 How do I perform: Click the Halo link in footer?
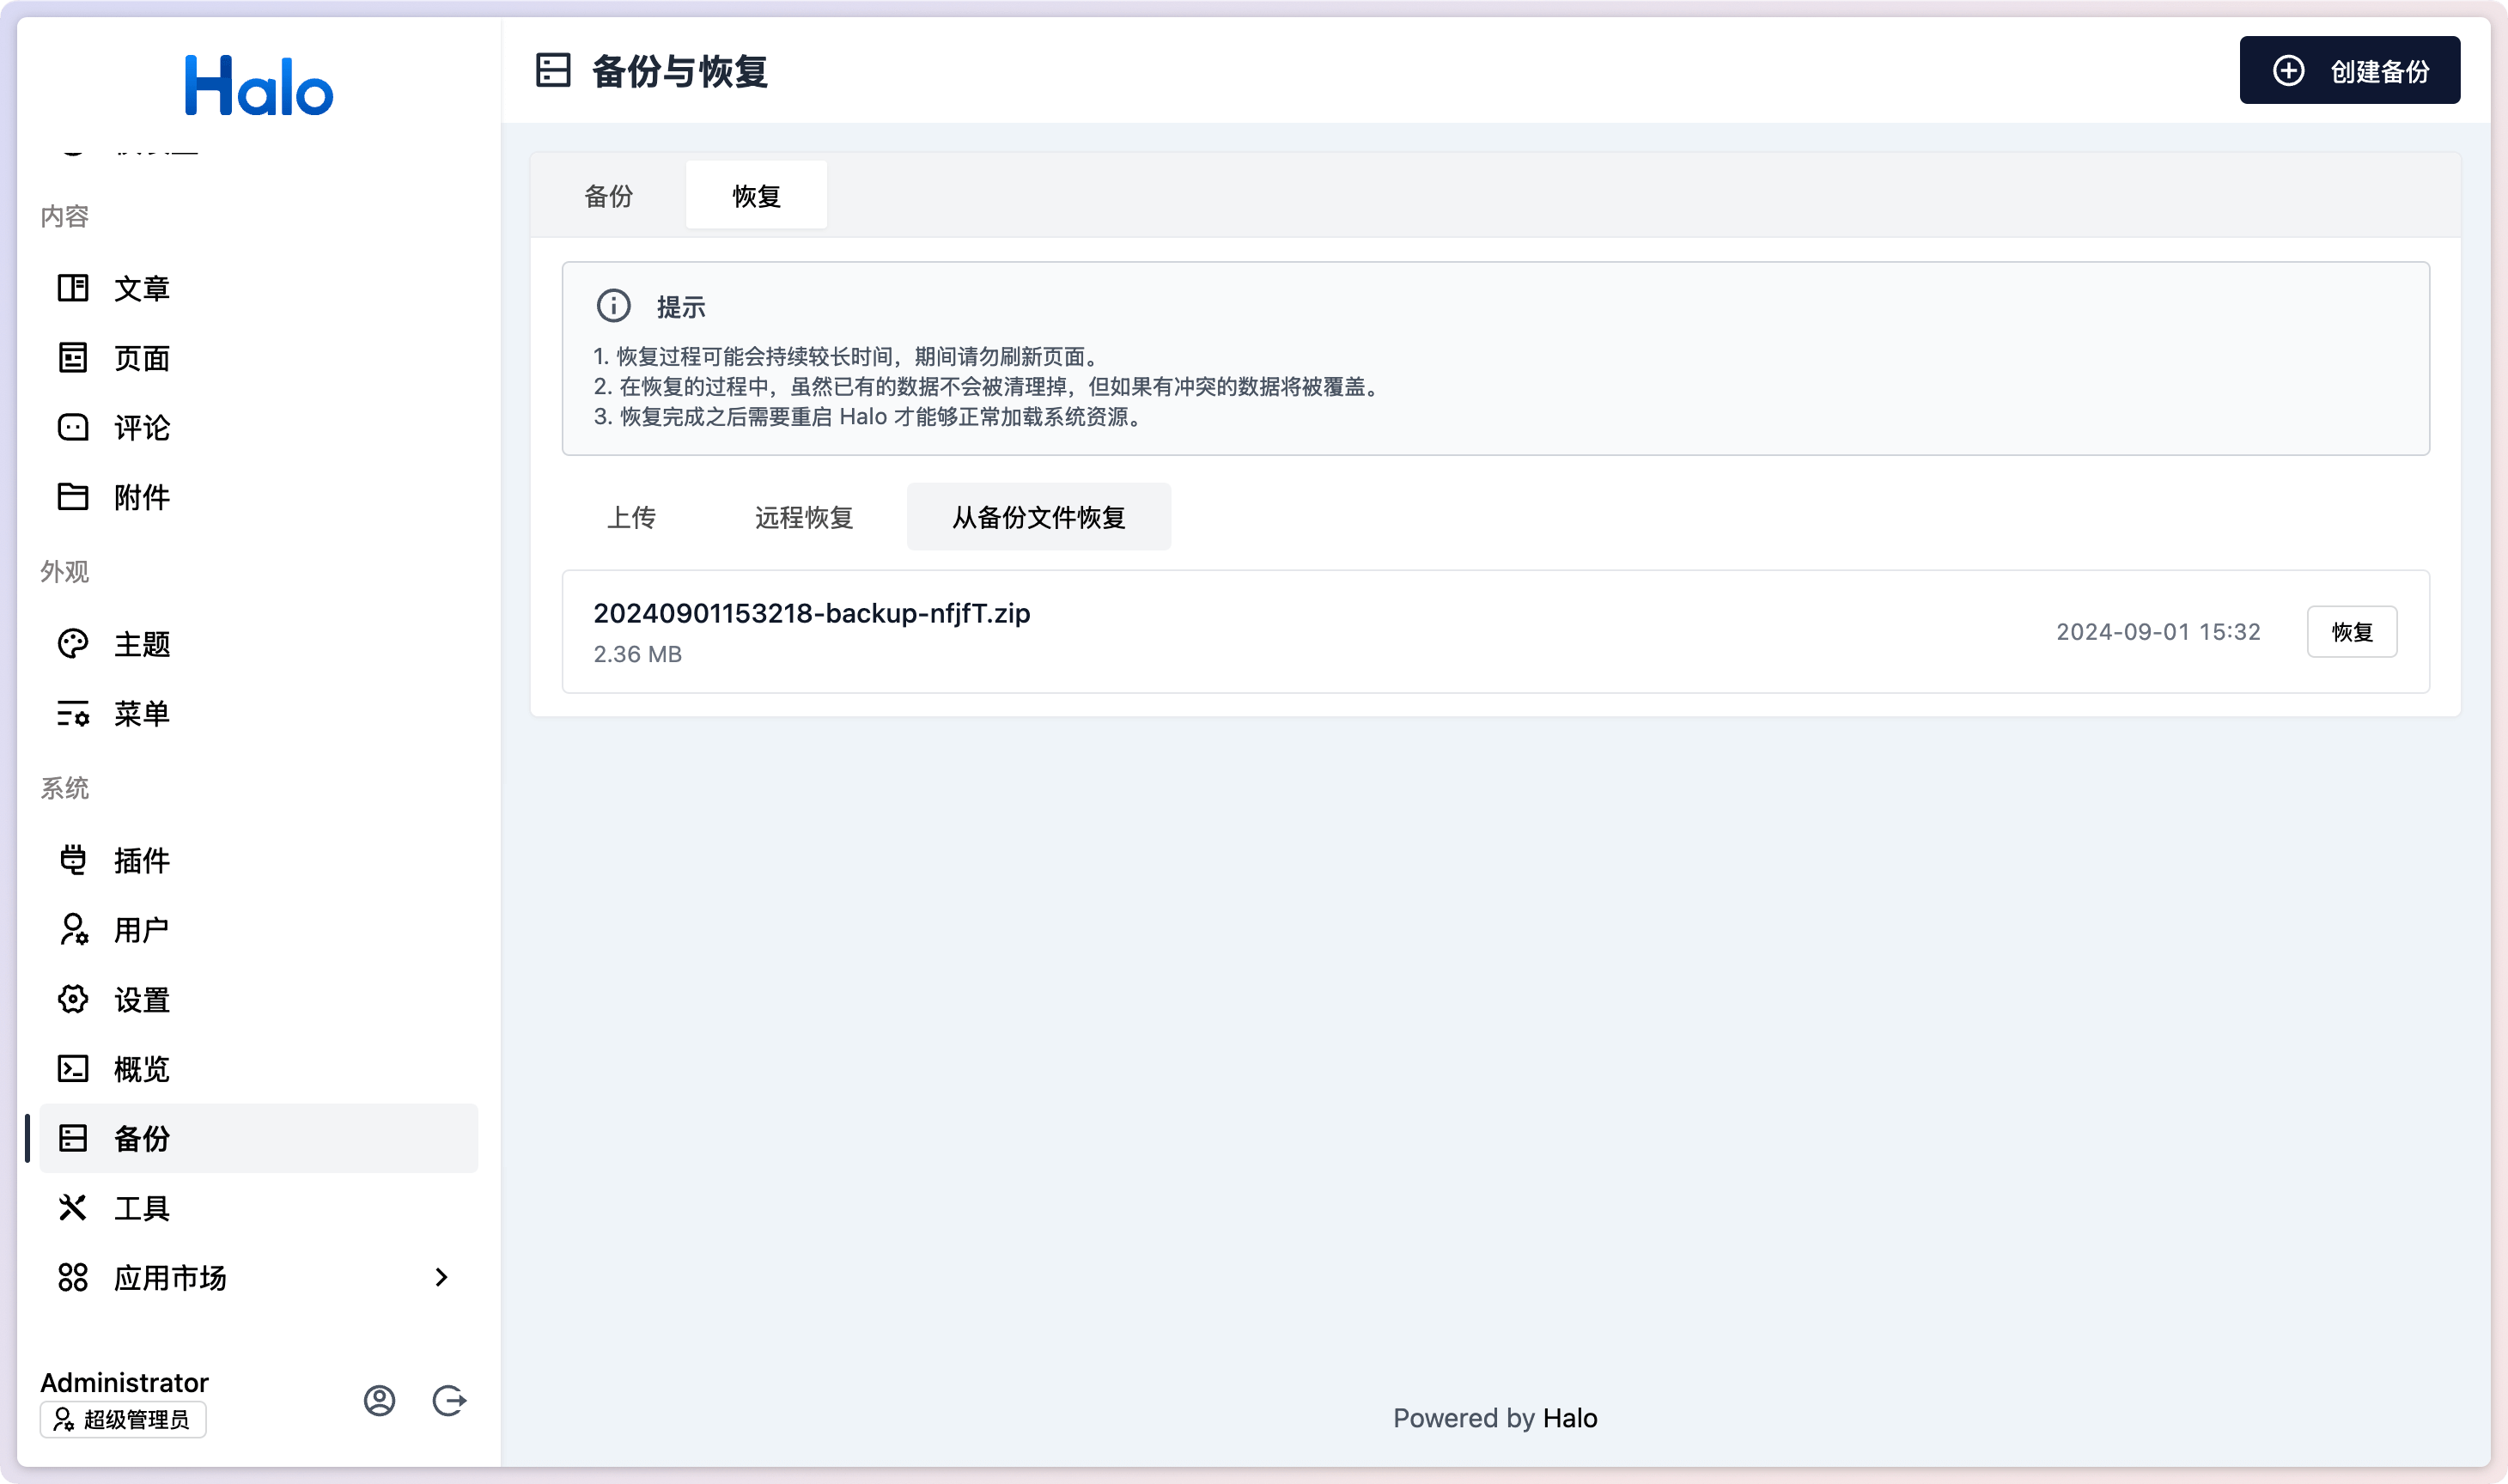tap(1569, 1418)
